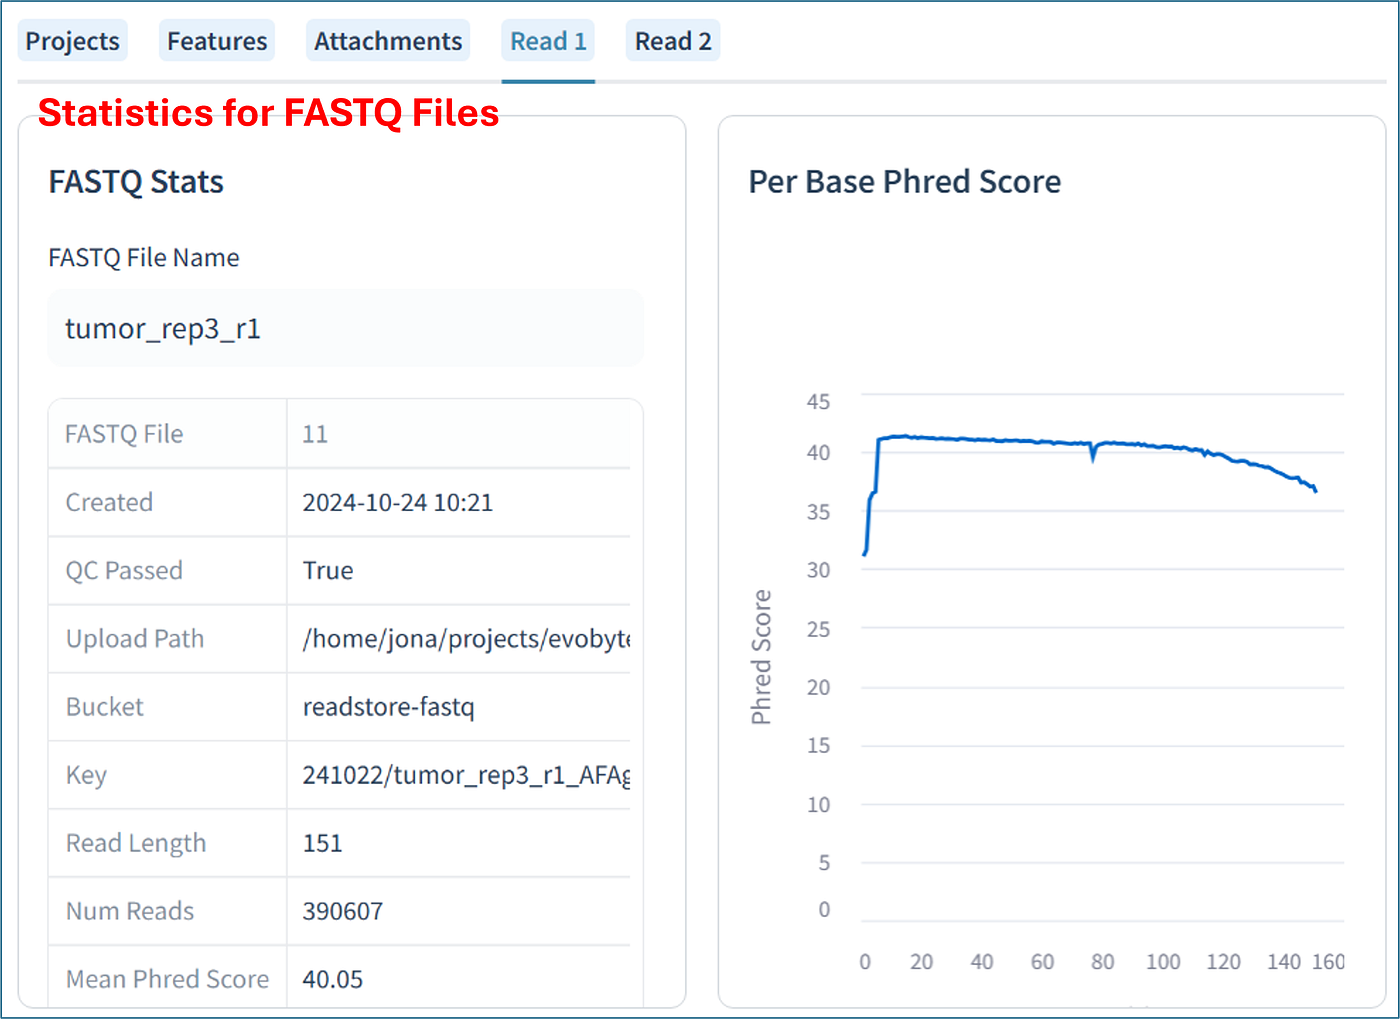Click the FASTQ Stats panel heading
Viewport: 1400px width, 1019px height.
[x=136, y=182]
